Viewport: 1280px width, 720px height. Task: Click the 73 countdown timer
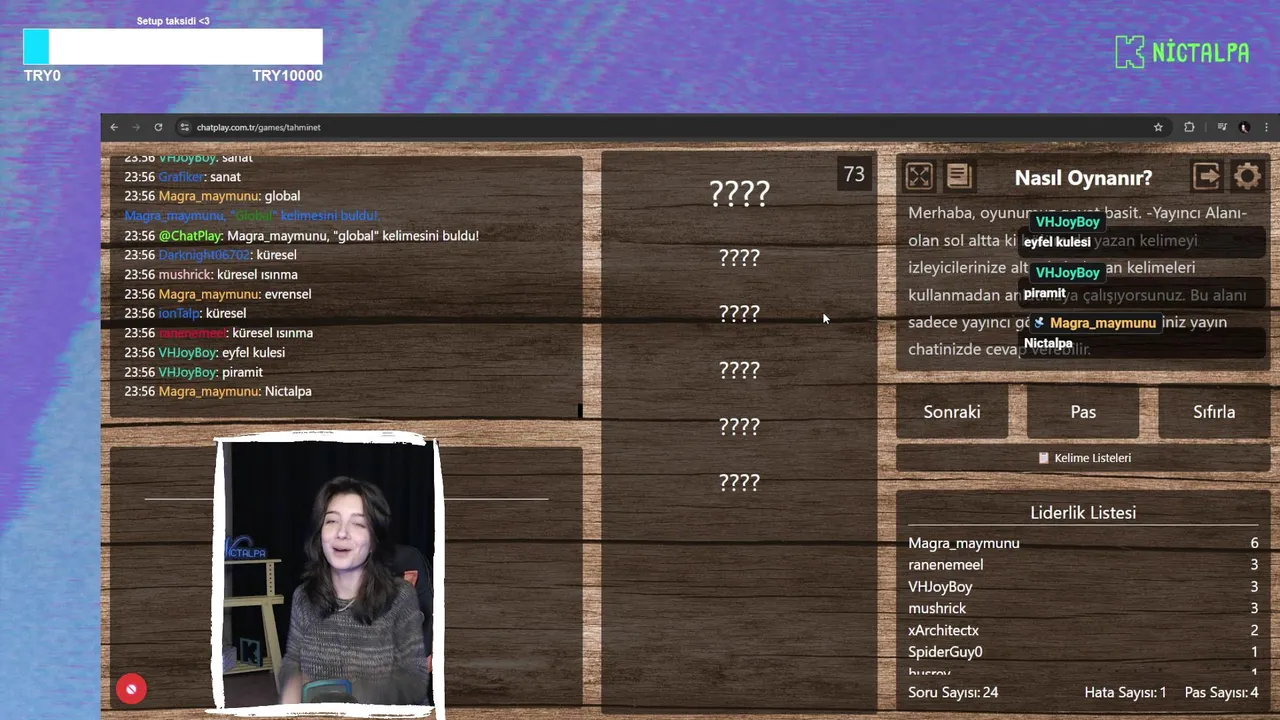tap(854, 175)
